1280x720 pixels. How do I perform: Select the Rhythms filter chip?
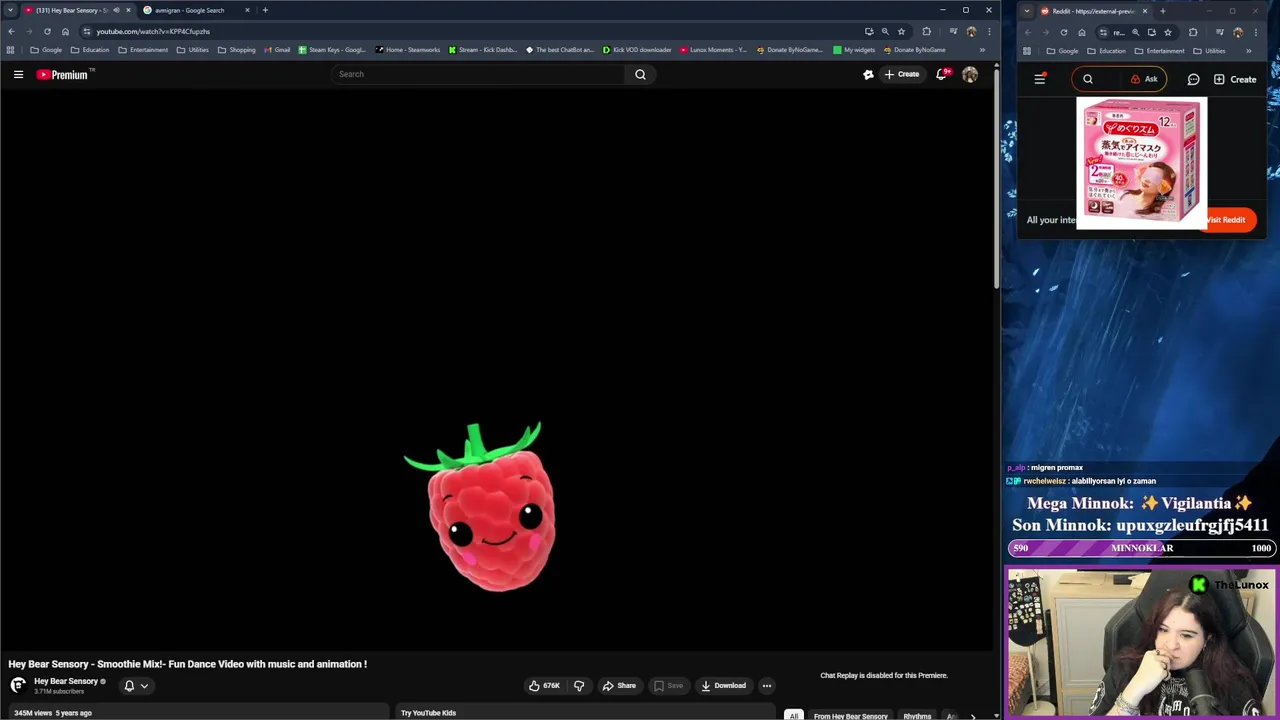pyautogui.click(x=917, y=716)
